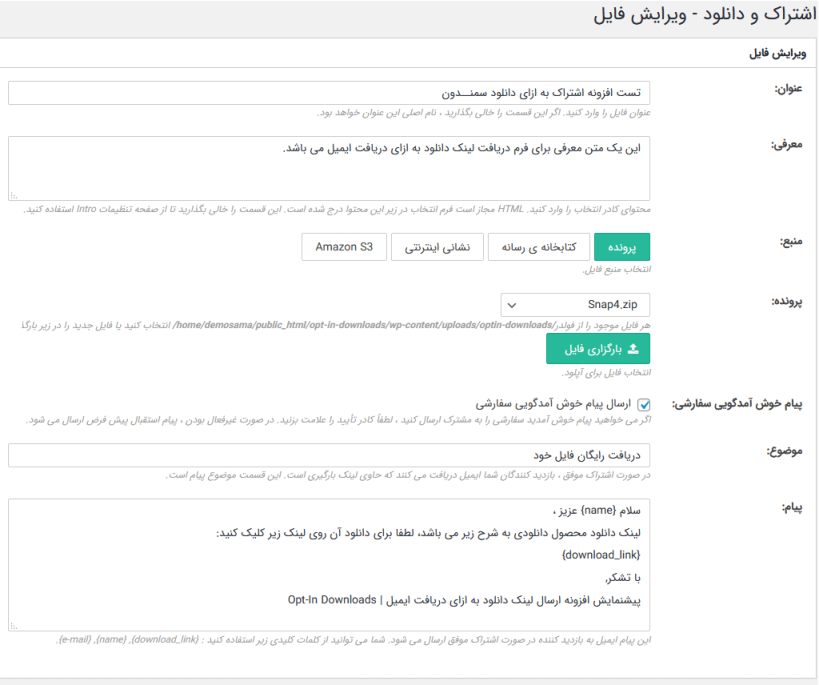This screenshot has height=685, width=819.
Task: Select Amazon S3 as the file source
Action: pos(343,247)
